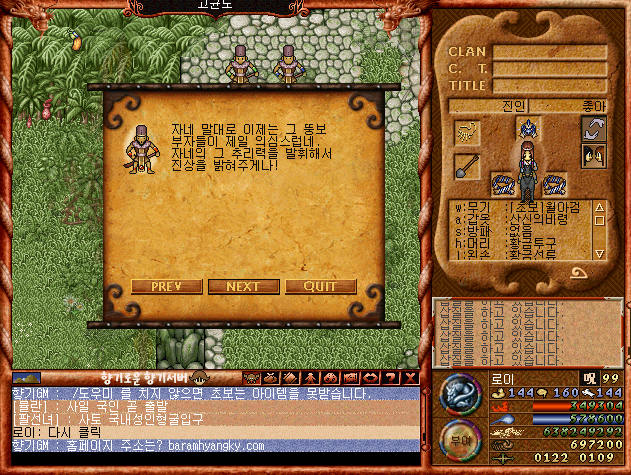Click the character name 로이
This screenshot has width=631, height=475.
tap(503, 379)
